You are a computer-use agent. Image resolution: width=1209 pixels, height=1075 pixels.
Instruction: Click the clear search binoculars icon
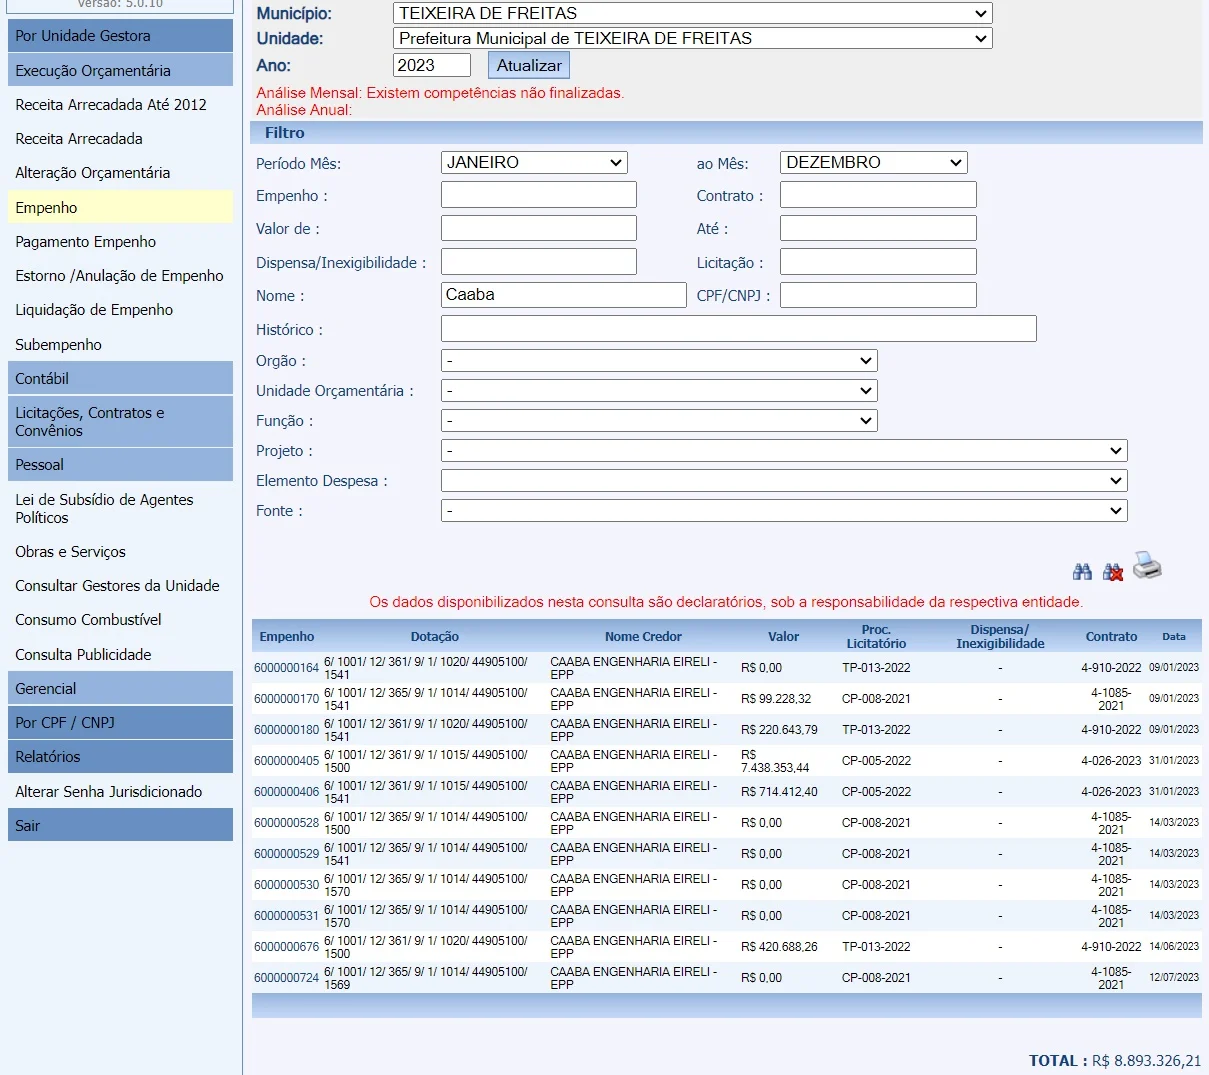click(x=1113, y=572)
